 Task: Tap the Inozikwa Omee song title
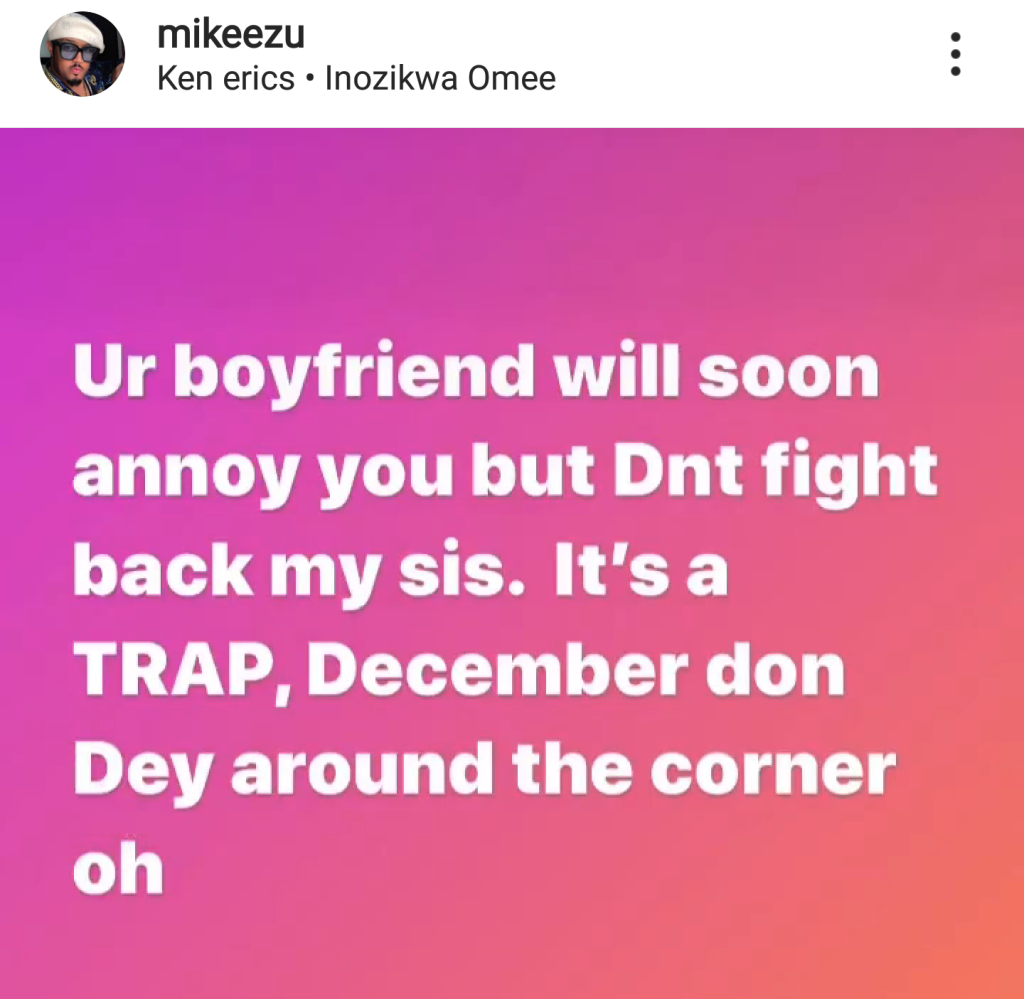pyautogui.click(x=440, y=78)
